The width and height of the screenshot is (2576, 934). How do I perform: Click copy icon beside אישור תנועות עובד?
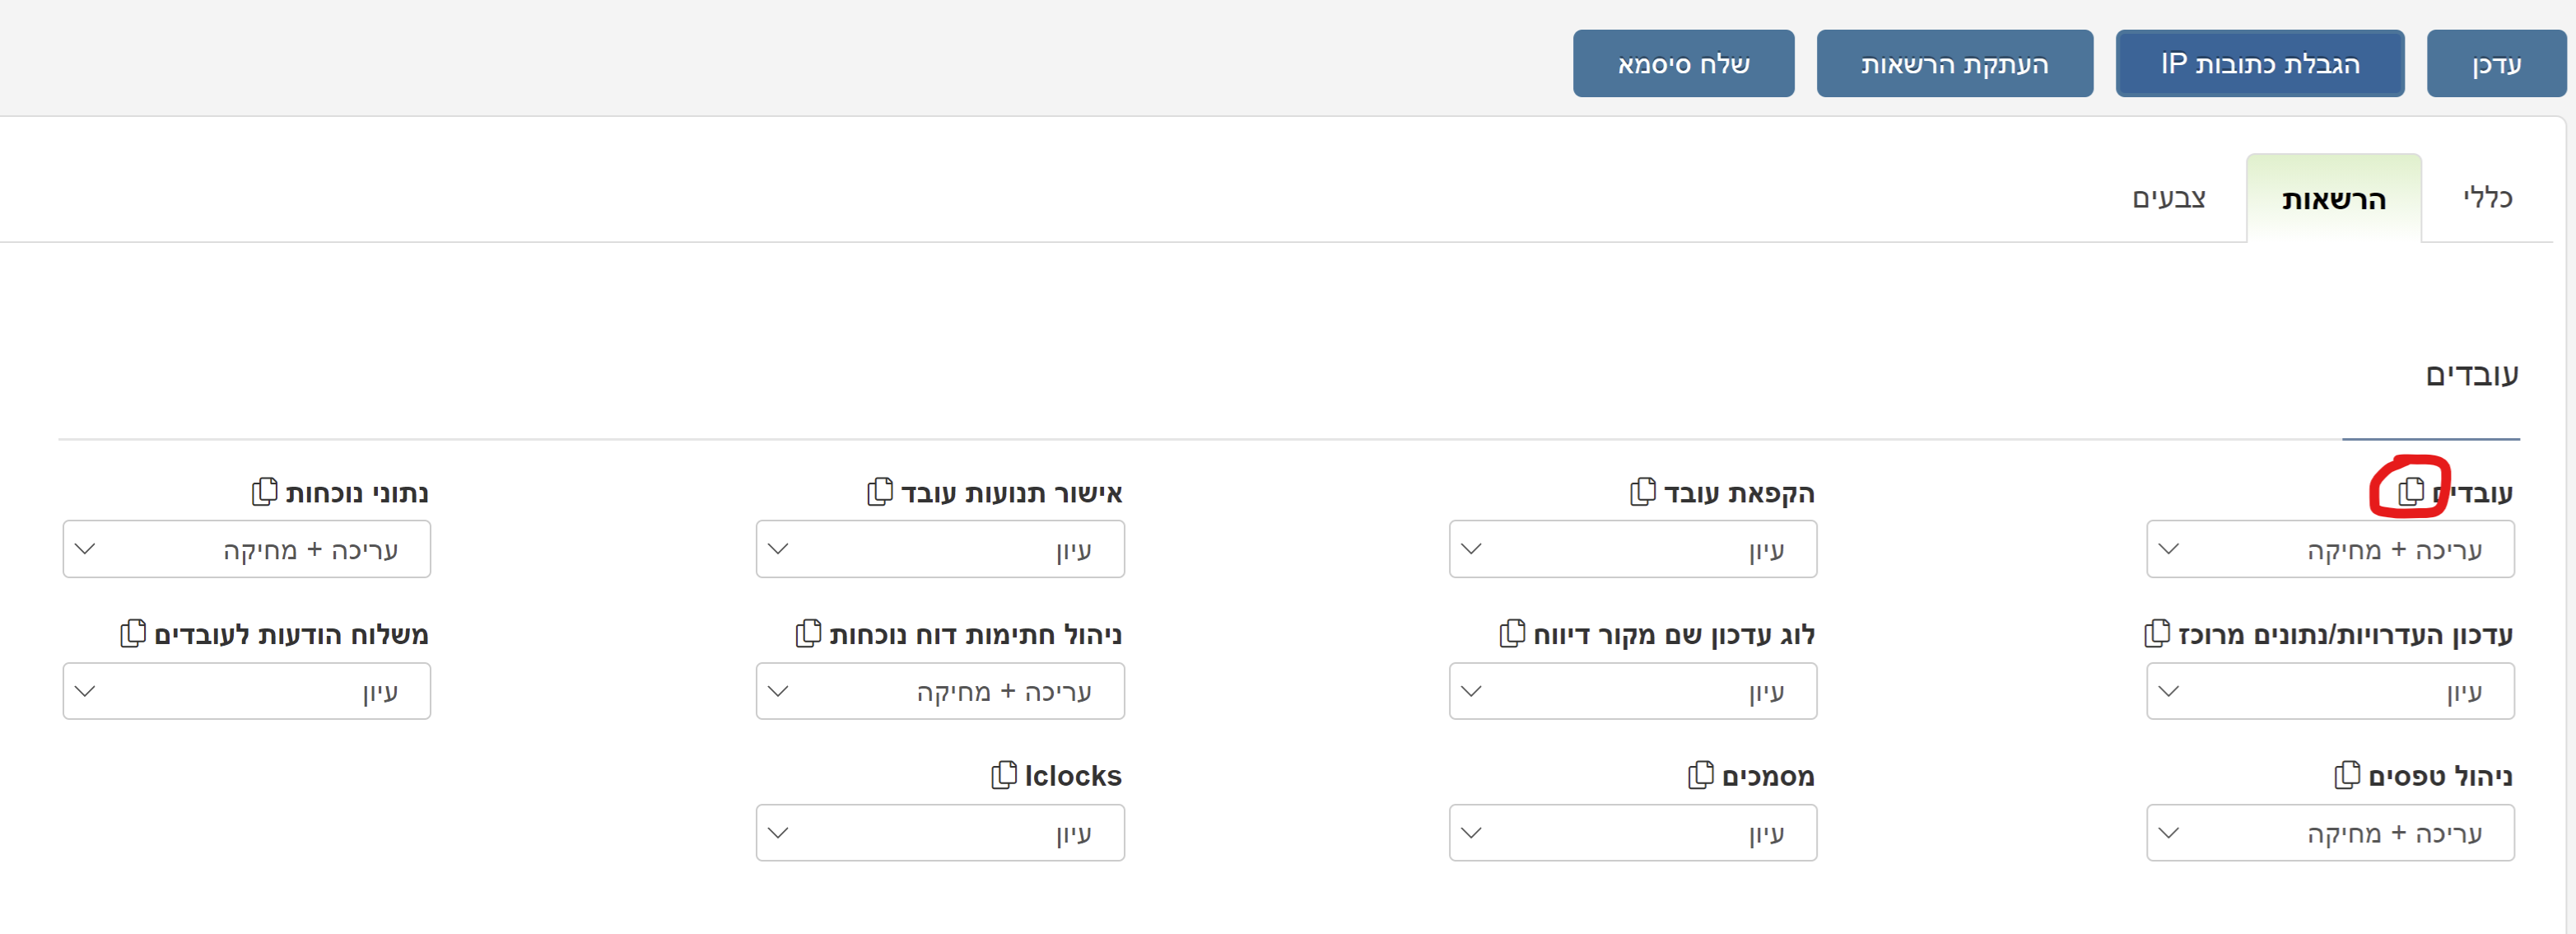pos(879,491)
